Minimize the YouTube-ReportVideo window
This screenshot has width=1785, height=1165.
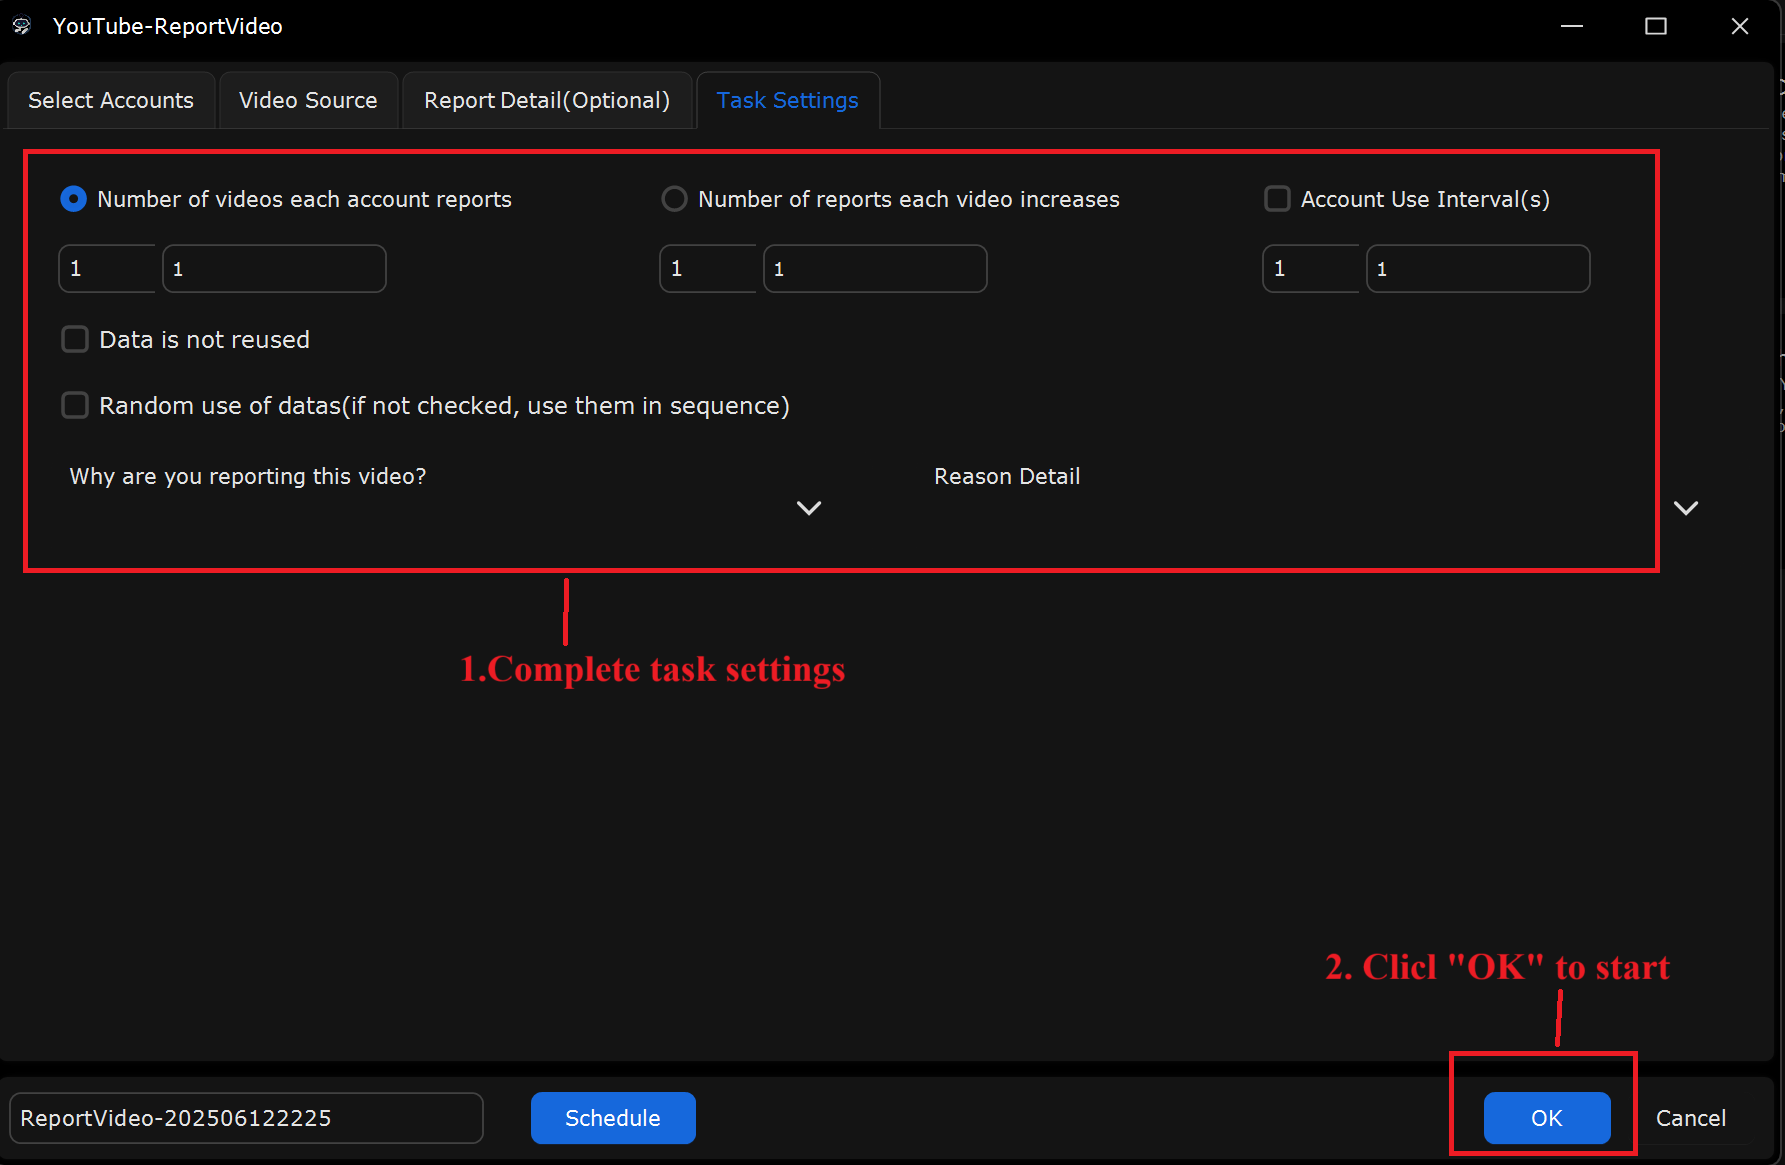click(x=1572, y=26)
